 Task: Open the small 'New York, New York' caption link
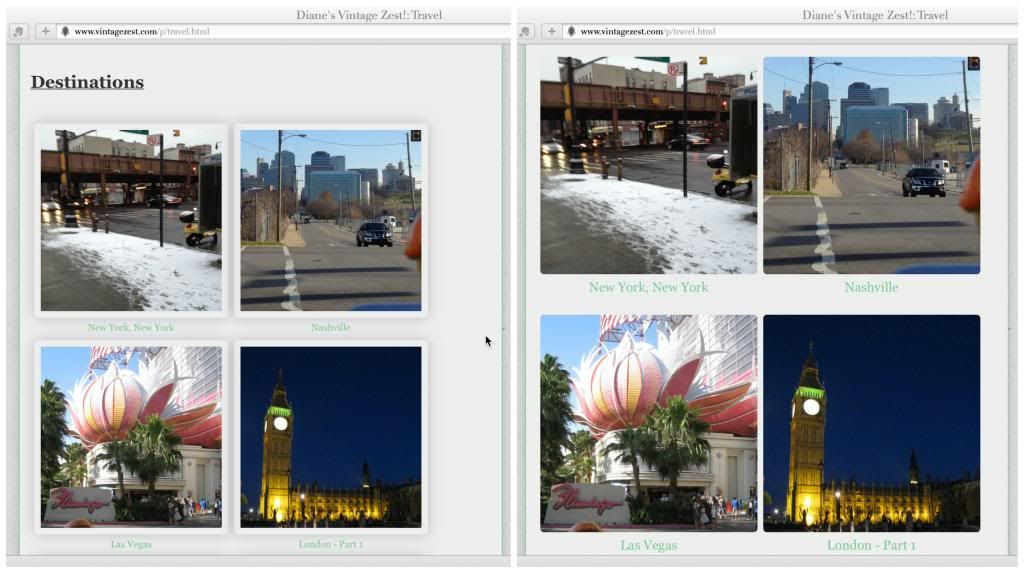click(x=131, y=327)
